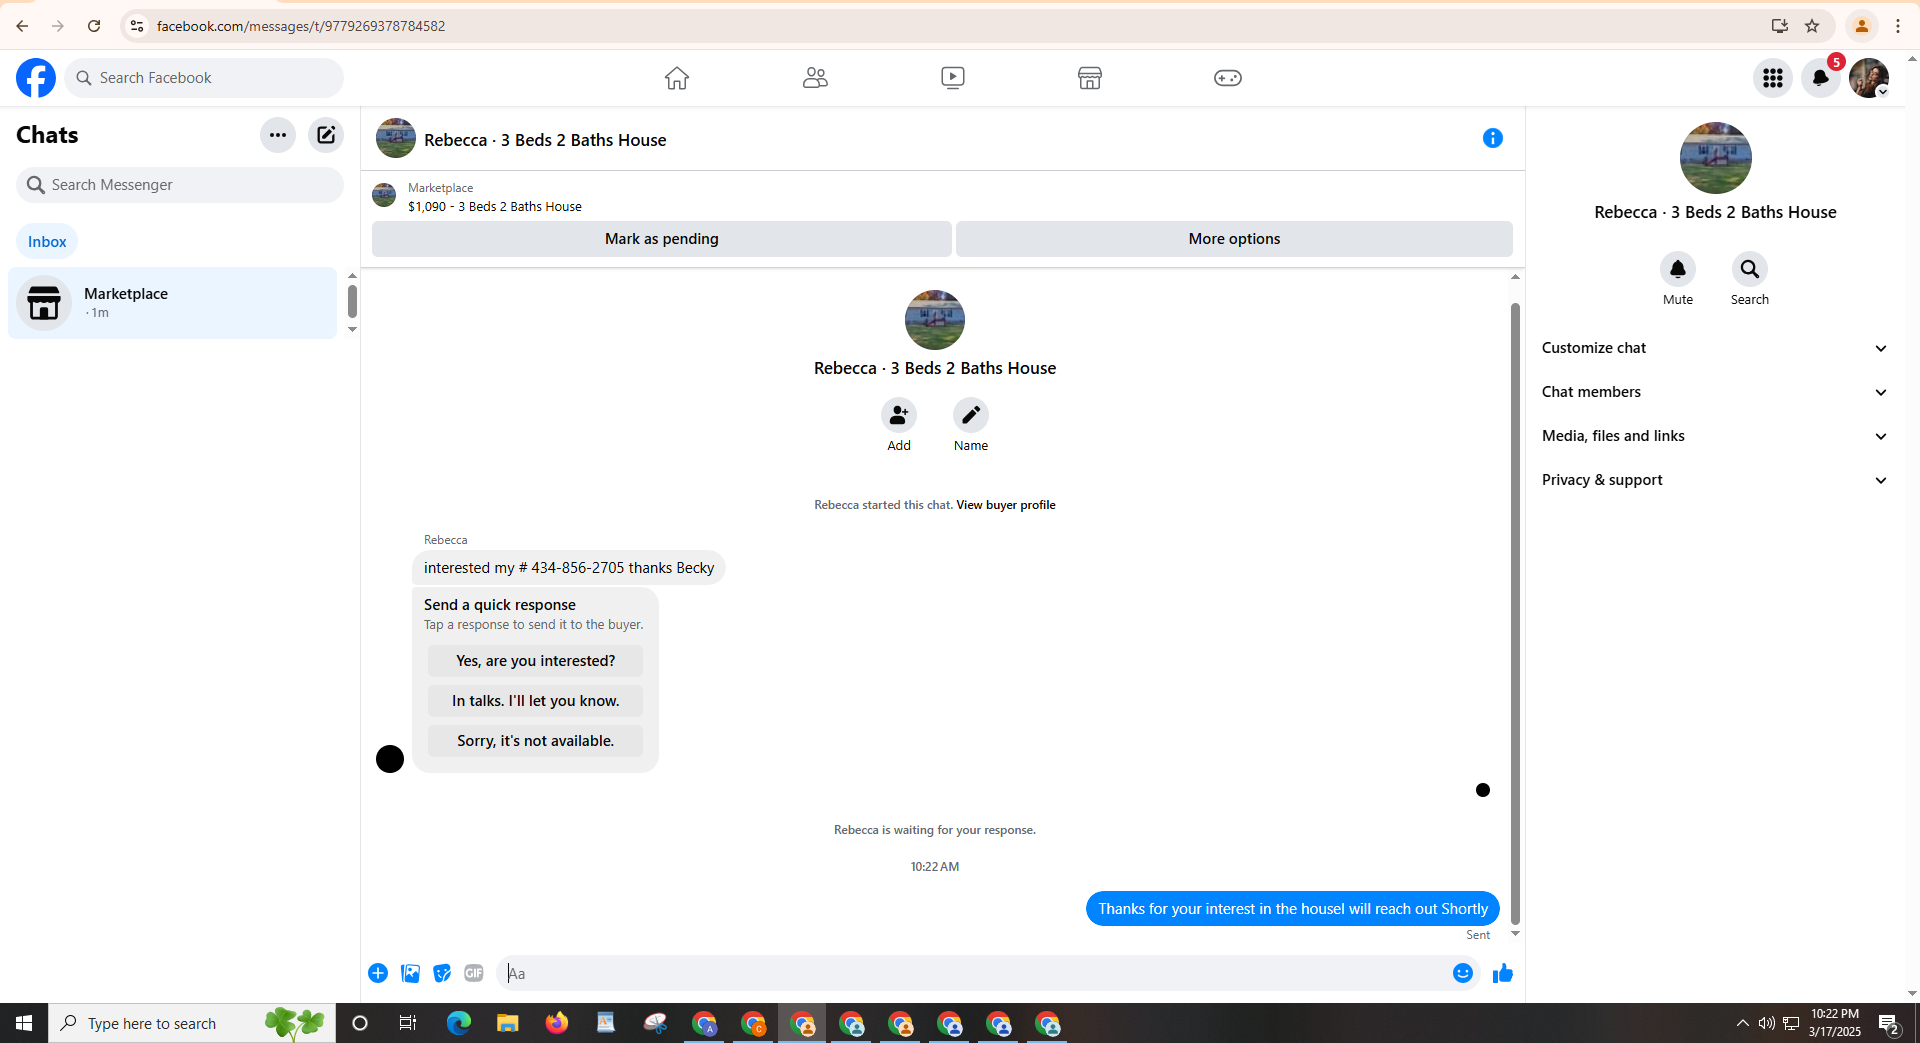Screen dimensions: 1920x1043
Task: Click the Search Messenger field
Action: (x=180, y=185)
